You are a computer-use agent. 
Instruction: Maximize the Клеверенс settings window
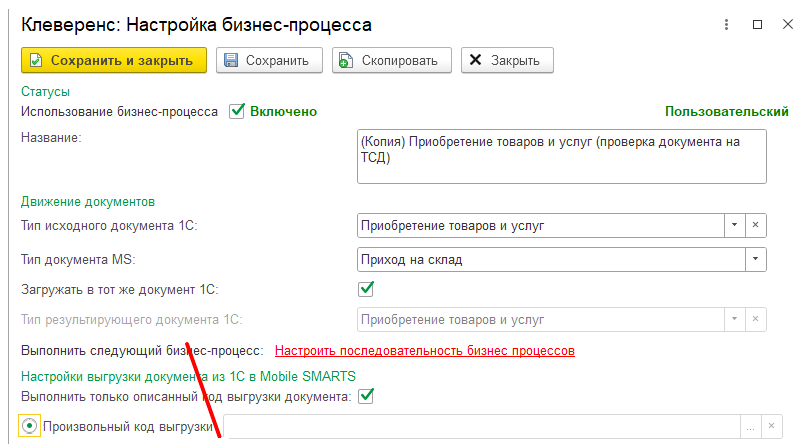[757, 24]
